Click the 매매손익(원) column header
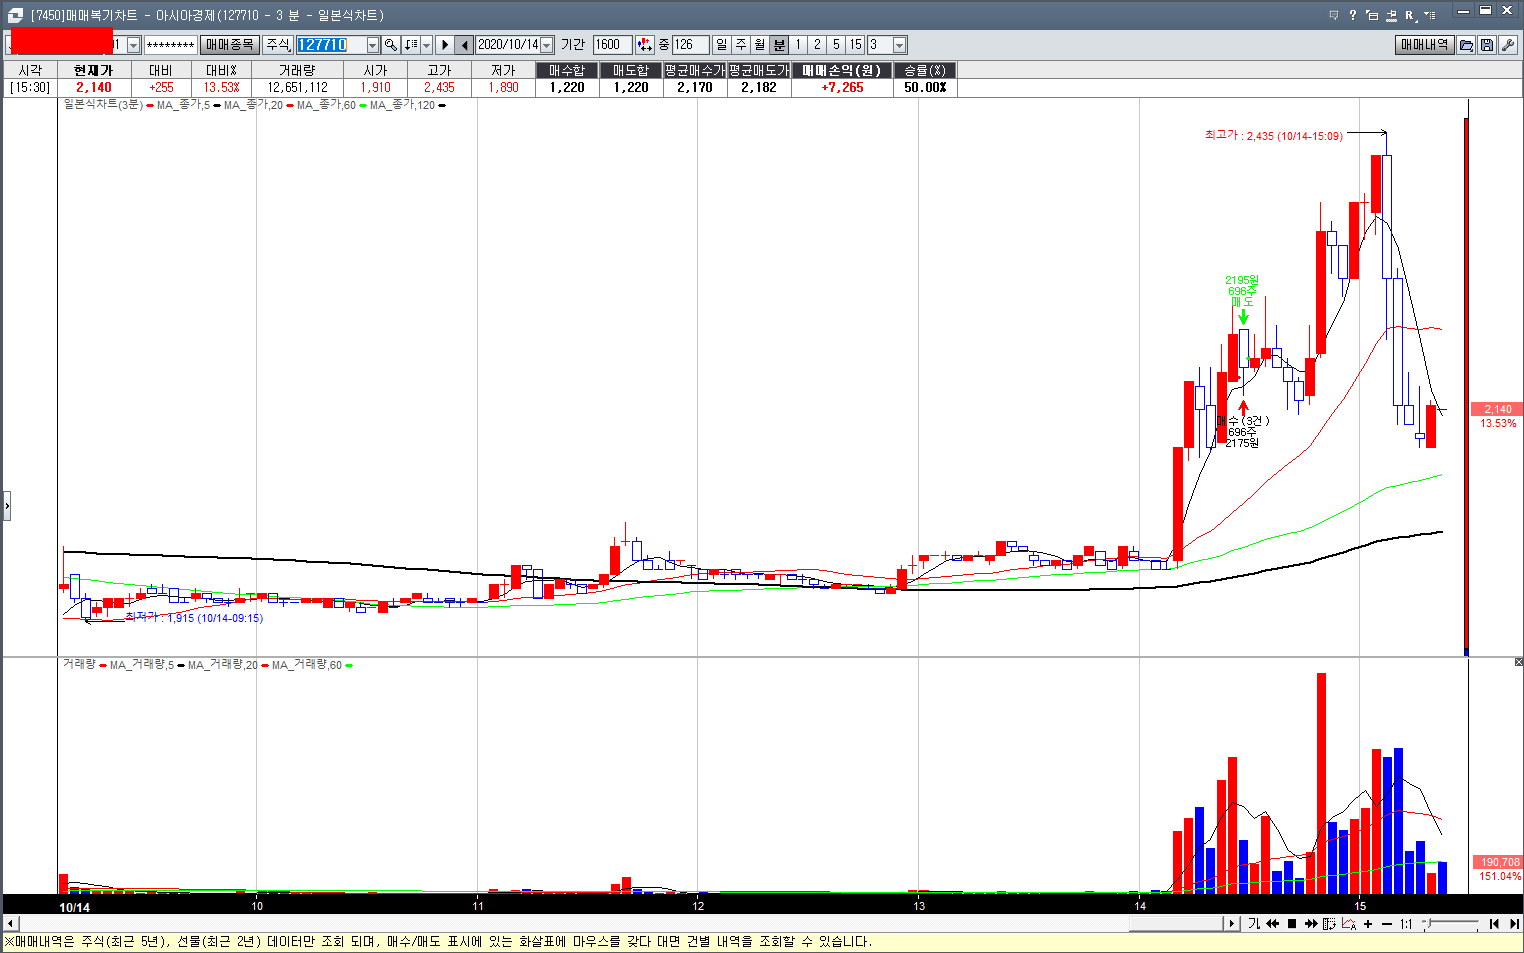 [x=842, y=70]
